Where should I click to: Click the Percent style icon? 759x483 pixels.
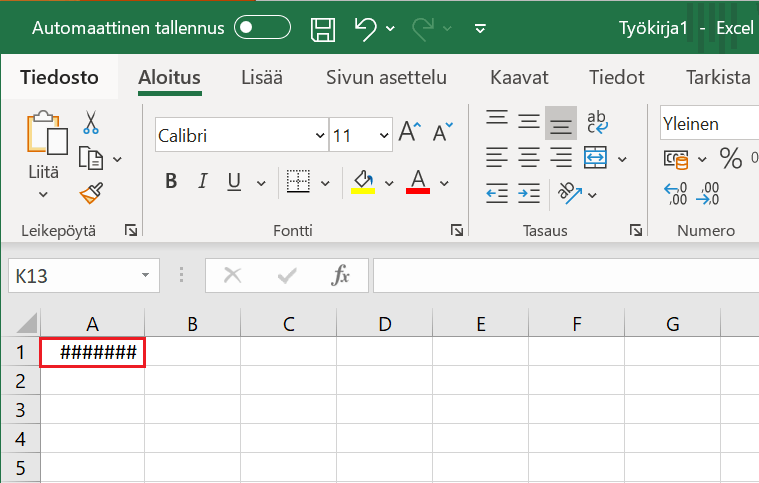pyautogui.click(x=730, y=159)
